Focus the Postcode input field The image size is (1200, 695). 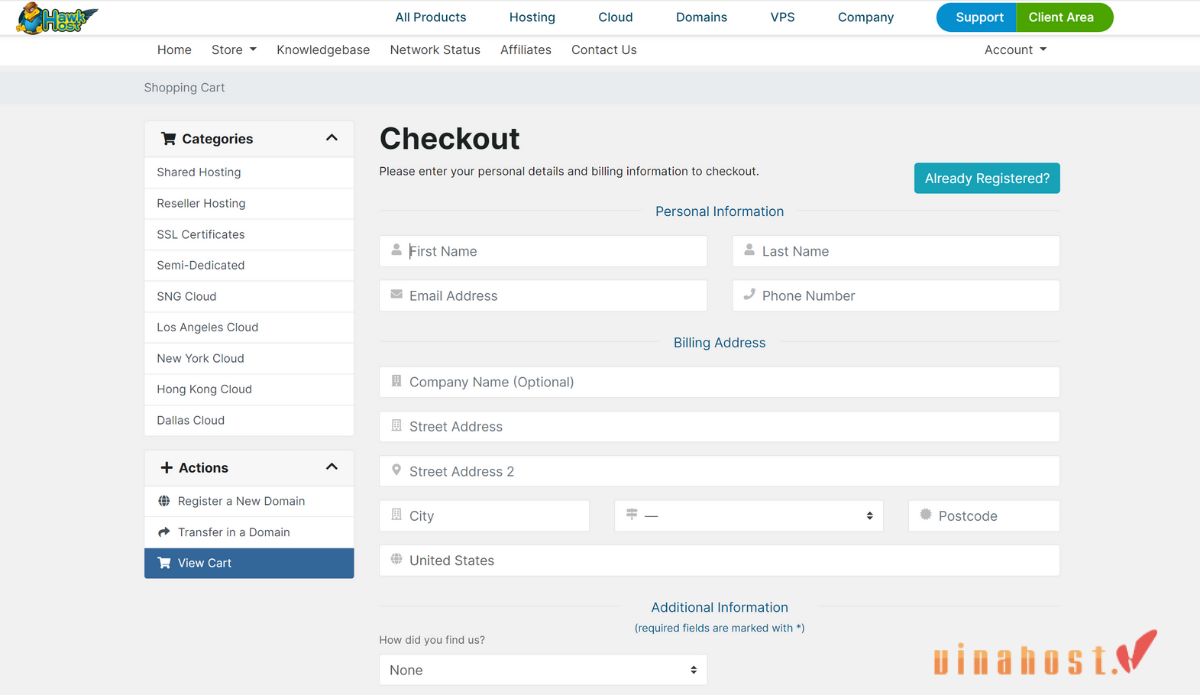984,516
